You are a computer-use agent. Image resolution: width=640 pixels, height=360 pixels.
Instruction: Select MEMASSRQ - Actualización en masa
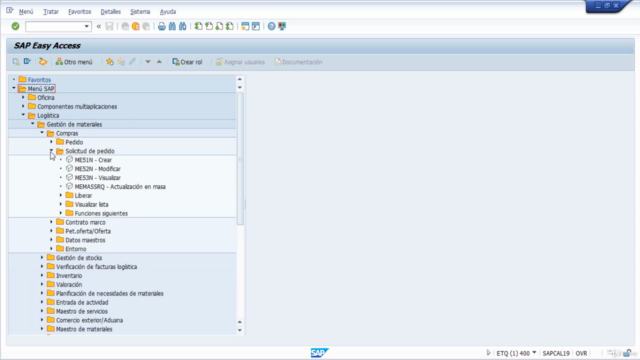point(120,187)
